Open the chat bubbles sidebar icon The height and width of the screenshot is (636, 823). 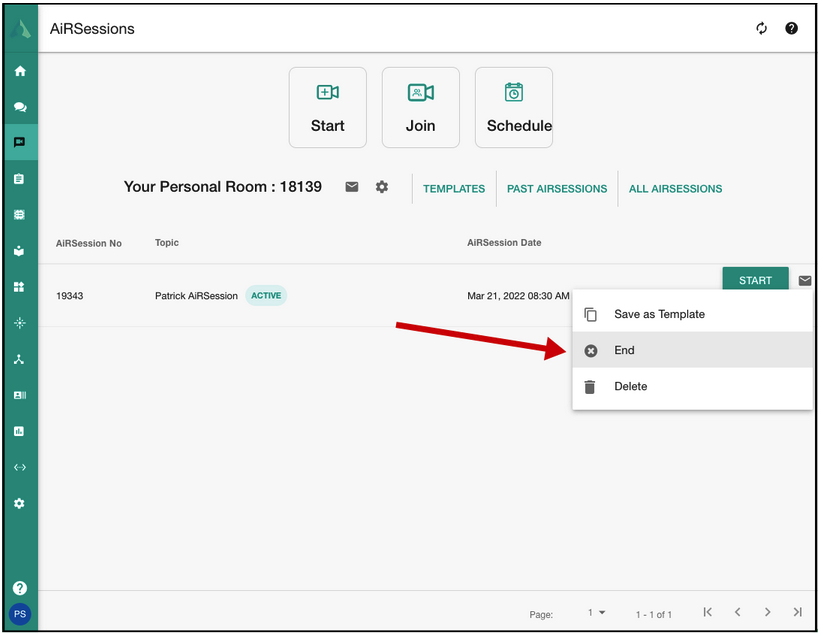pyautogui.click(x=20, y=107)
